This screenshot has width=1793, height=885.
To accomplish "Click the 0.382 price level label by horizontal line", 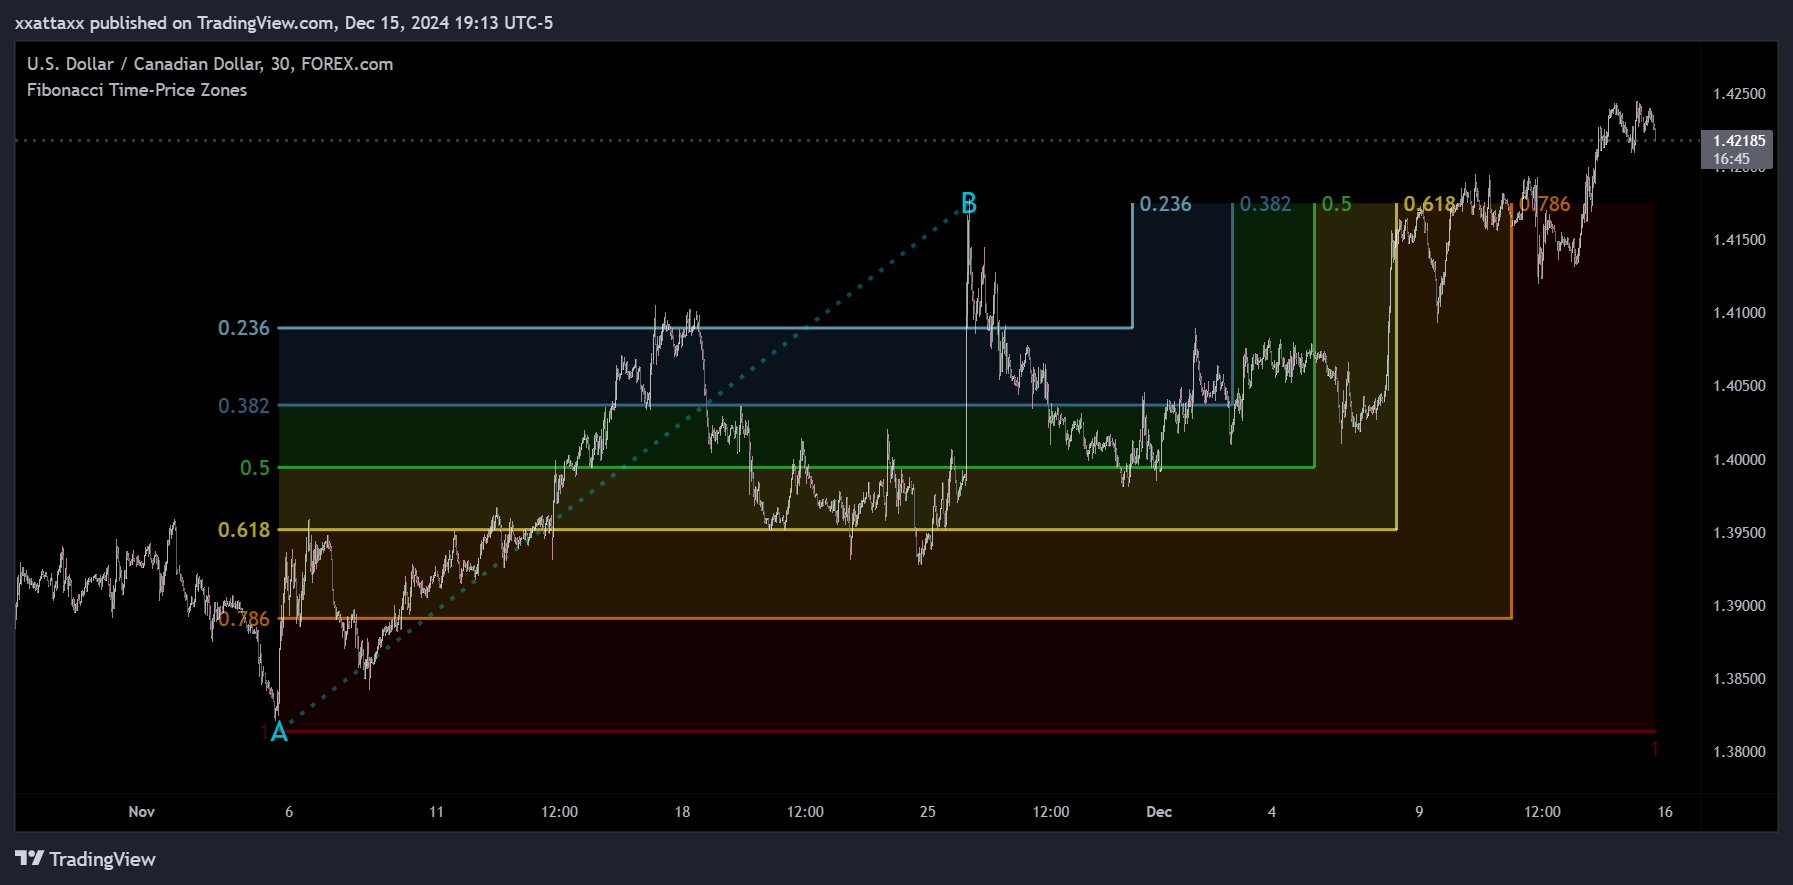I will coord(244,406).
